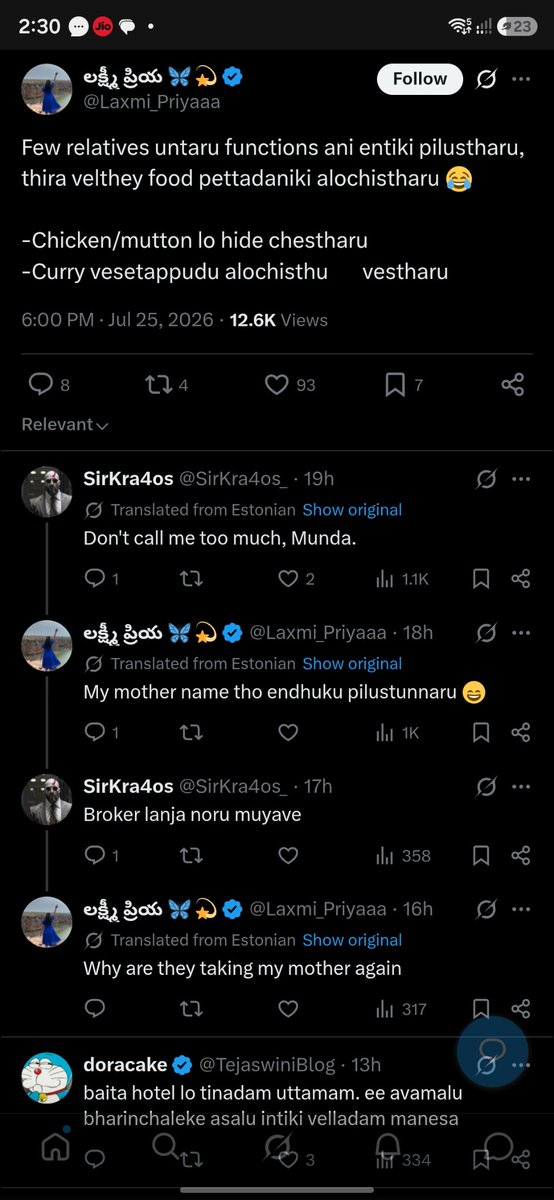Expand the Relevant sort dropdown
Screen dimensions: 554x1200
point(65,424)
